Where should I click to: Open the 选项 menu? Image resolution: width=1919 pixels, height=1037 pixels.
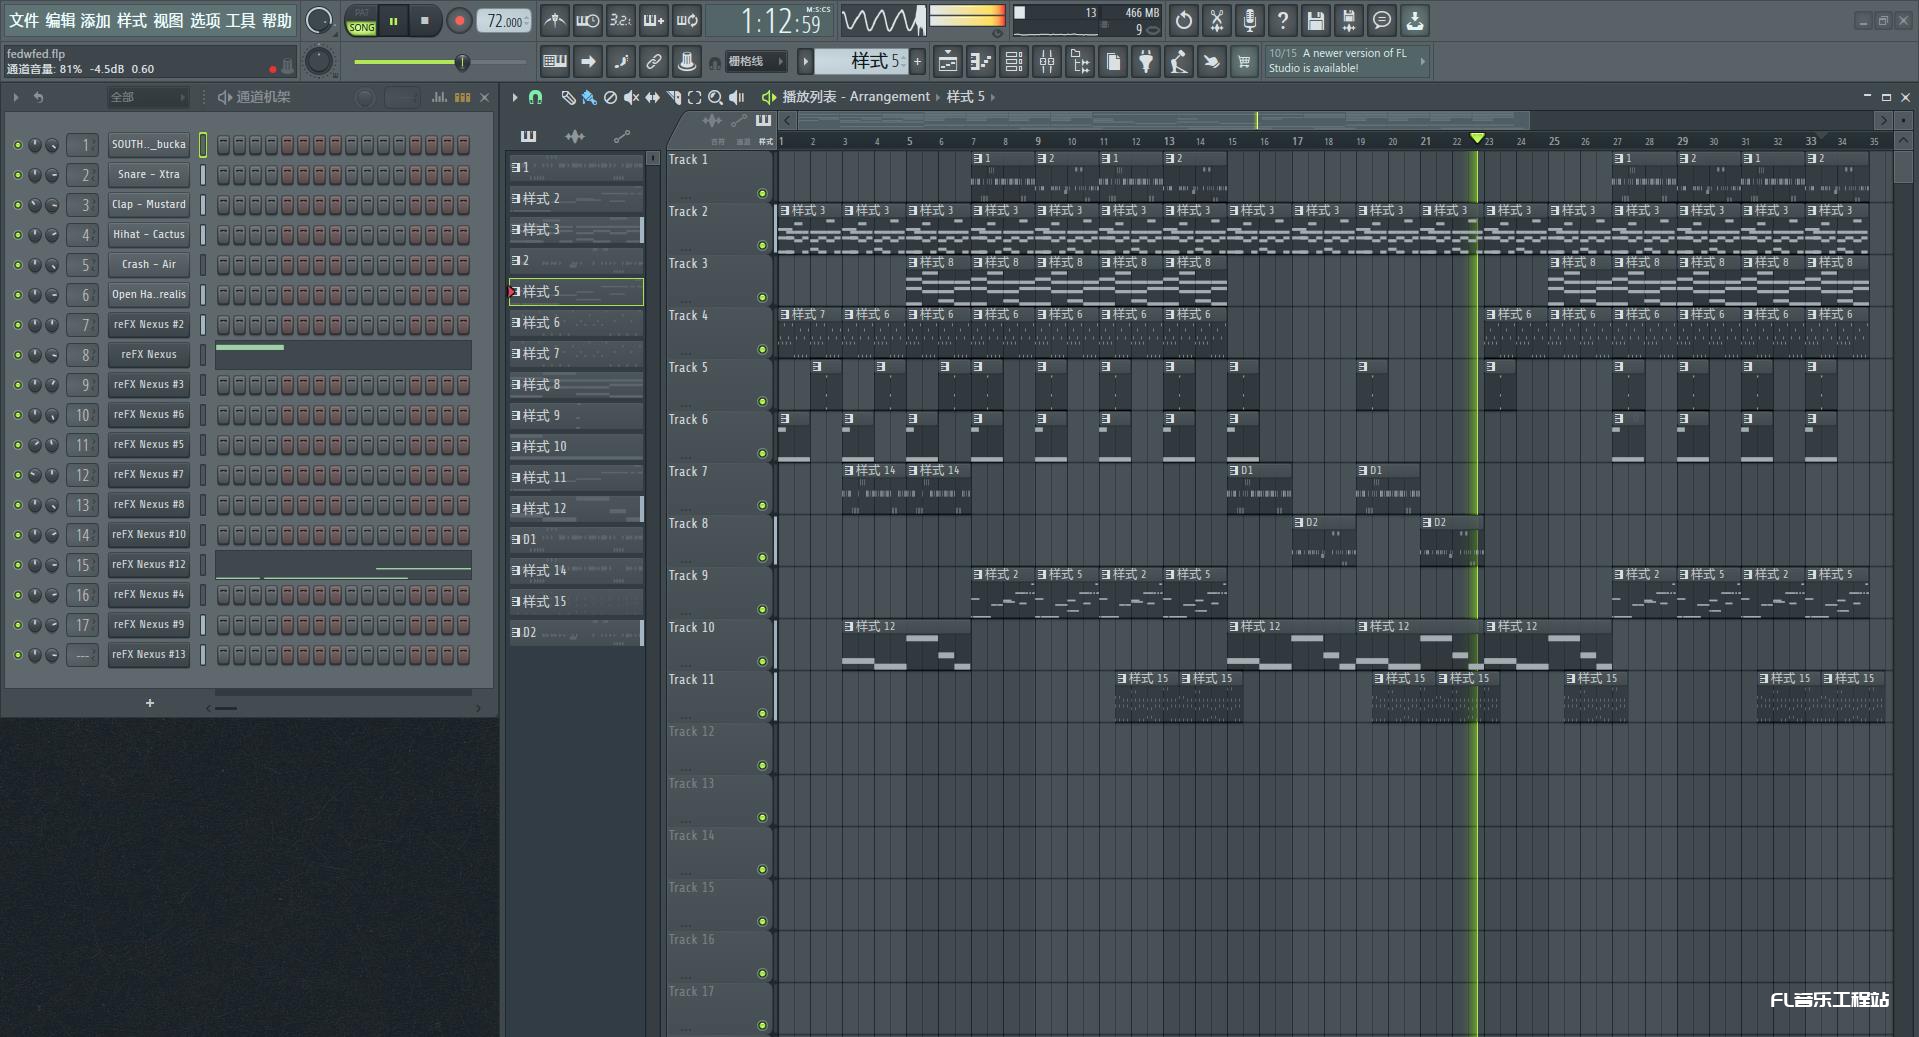click(205, 20)
